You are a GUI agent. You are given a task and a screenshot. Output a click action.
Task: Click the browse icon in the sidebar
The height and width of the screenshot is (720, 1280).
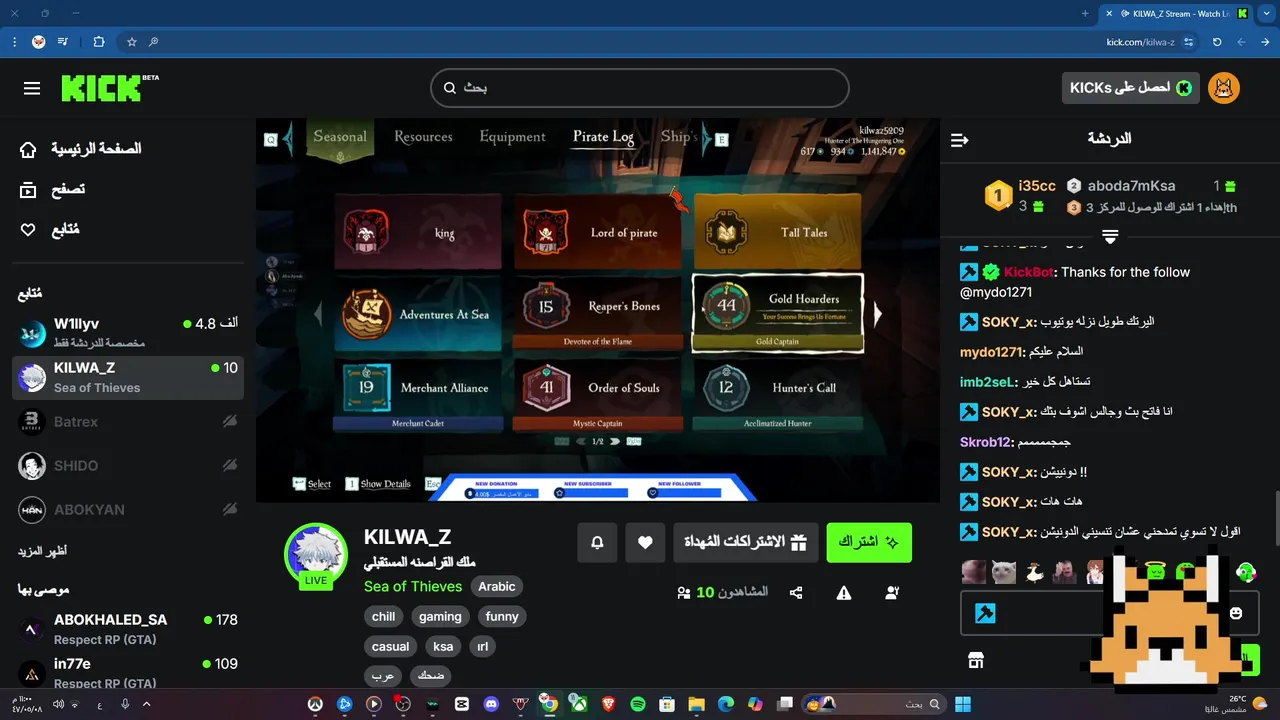[28, 189]
